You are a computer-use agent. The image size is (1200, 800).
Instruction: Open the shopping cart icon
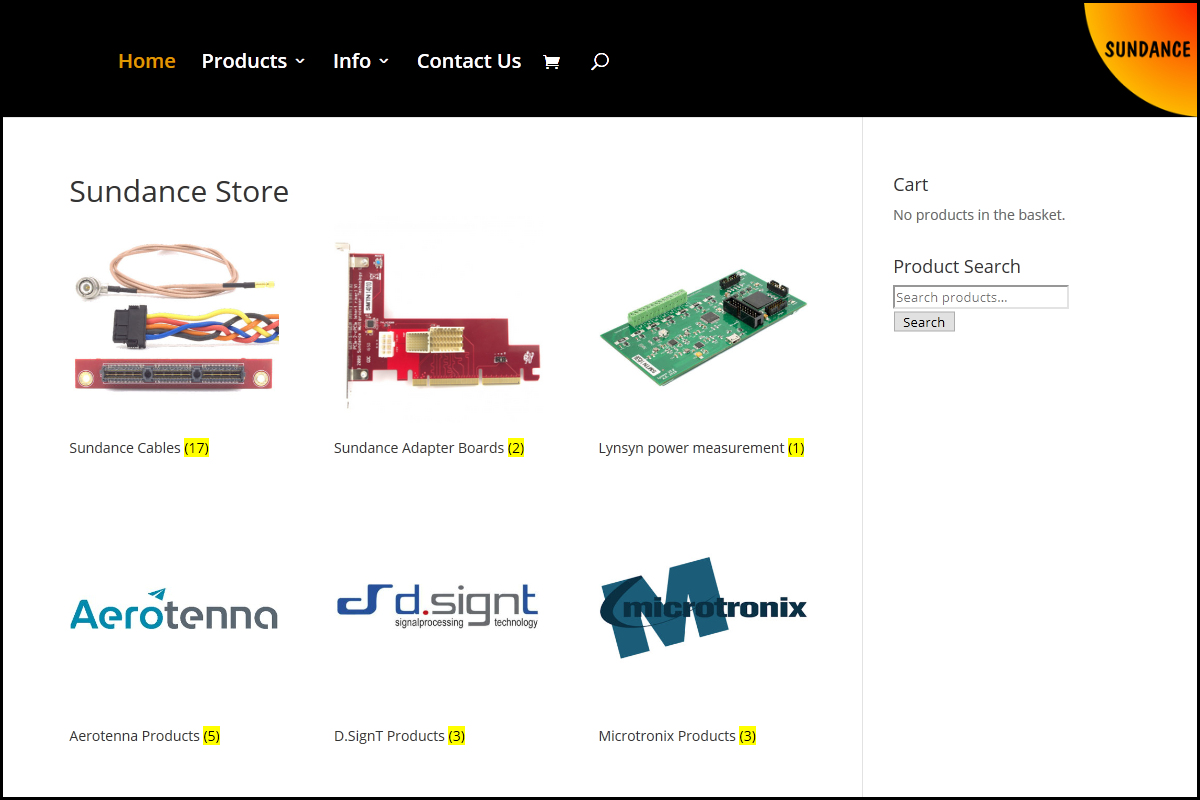pyautogui.click(x=551, y=62)
